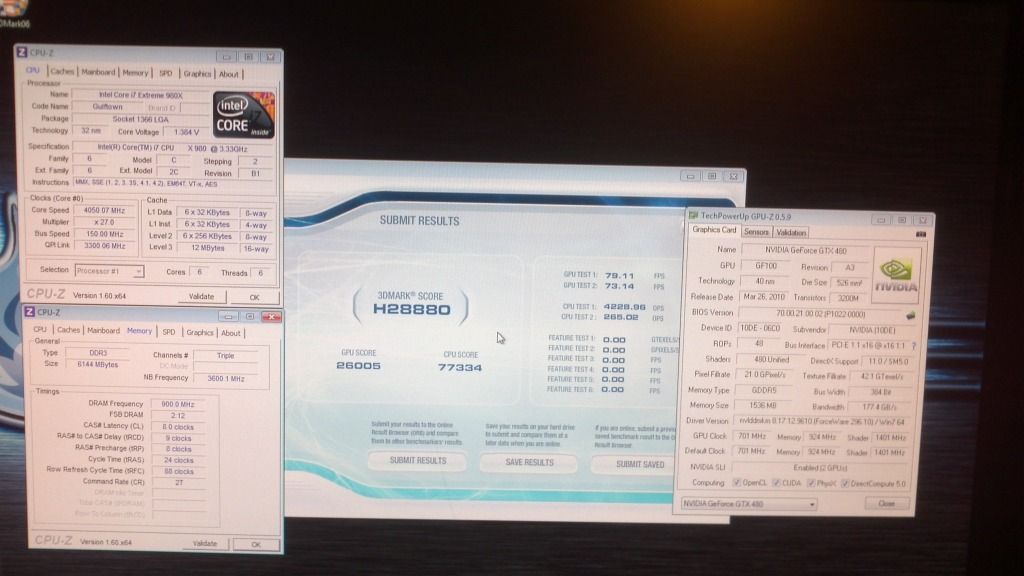Click the CPU score value "77334"

click(x=460, y=368)
